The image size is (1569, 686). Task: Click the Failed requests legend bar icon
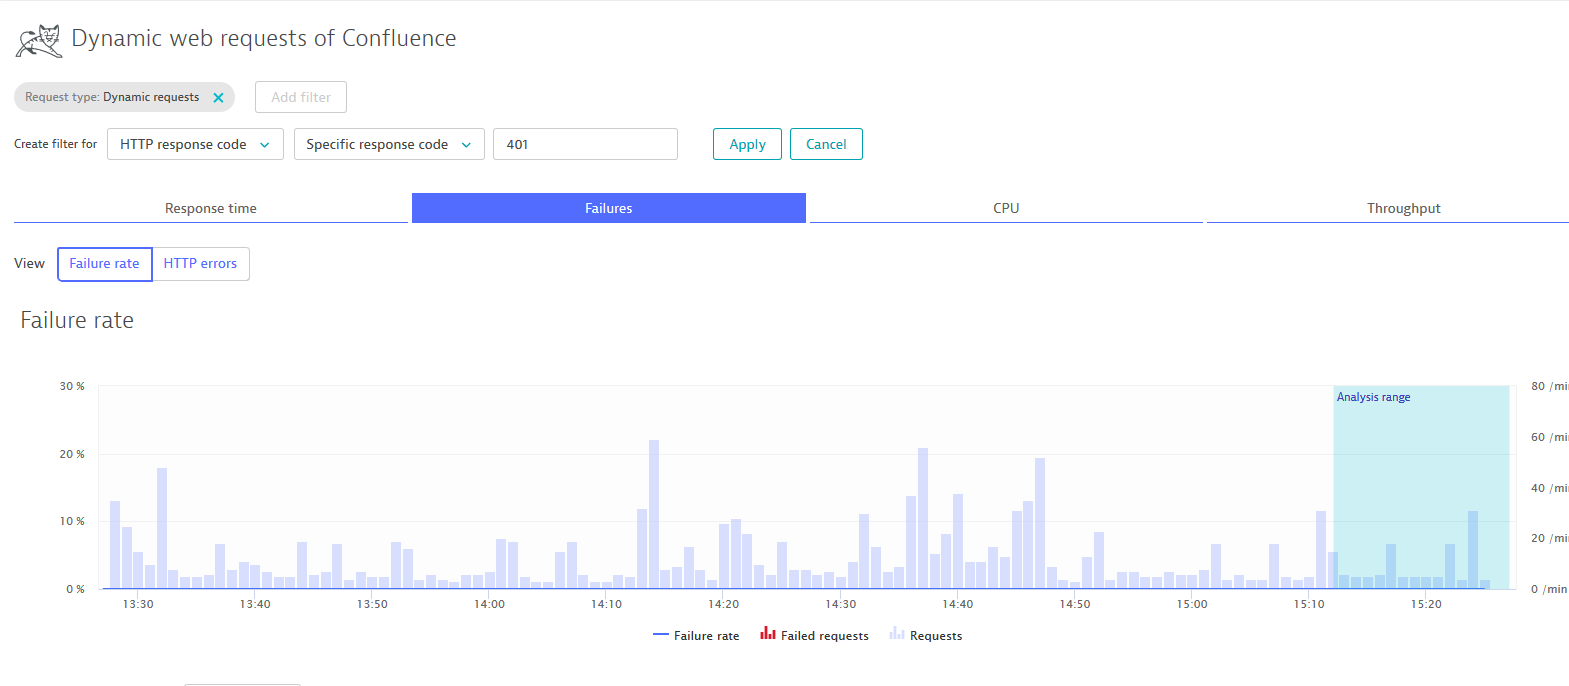pyautogui.click(x=767, y=634)
